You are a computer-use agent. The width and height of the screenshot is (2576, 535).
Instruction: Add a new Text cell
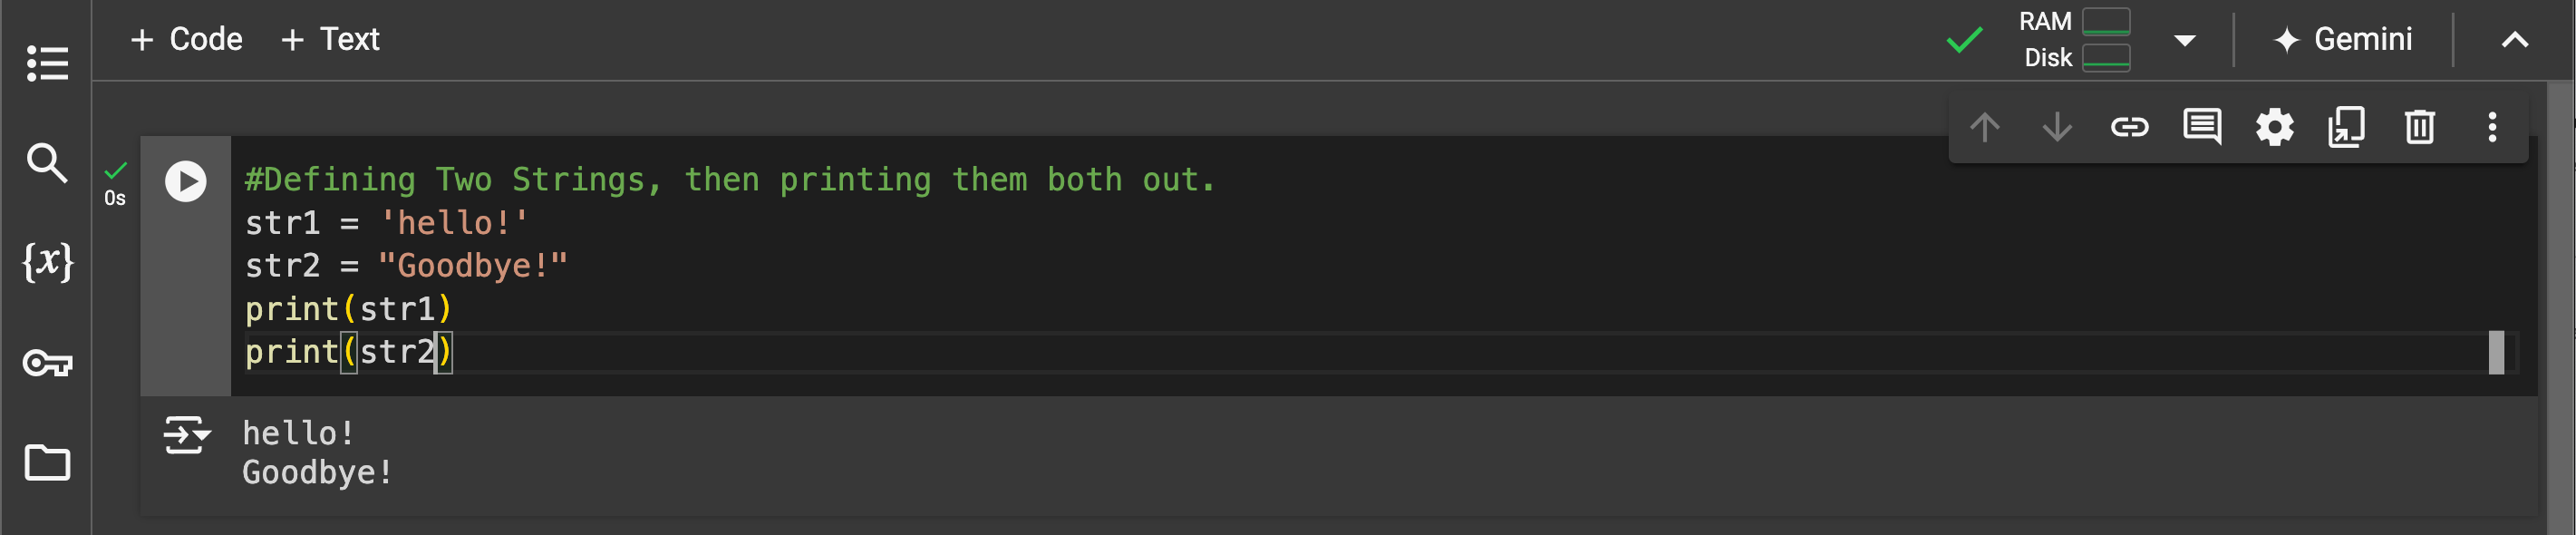(x=331, y=40)
